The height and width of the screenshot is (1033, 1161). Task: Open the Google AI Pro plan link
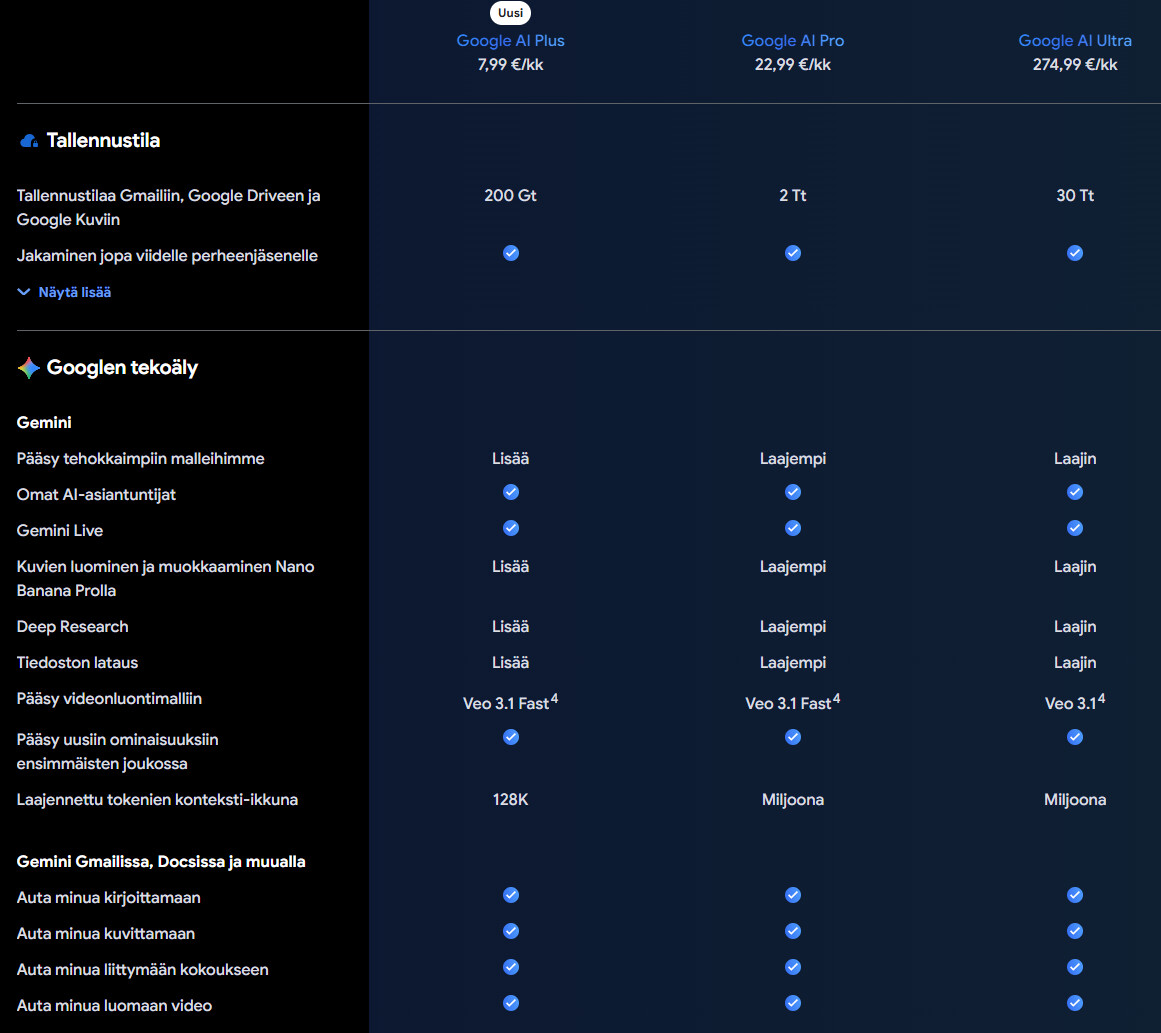coord(792,41)
